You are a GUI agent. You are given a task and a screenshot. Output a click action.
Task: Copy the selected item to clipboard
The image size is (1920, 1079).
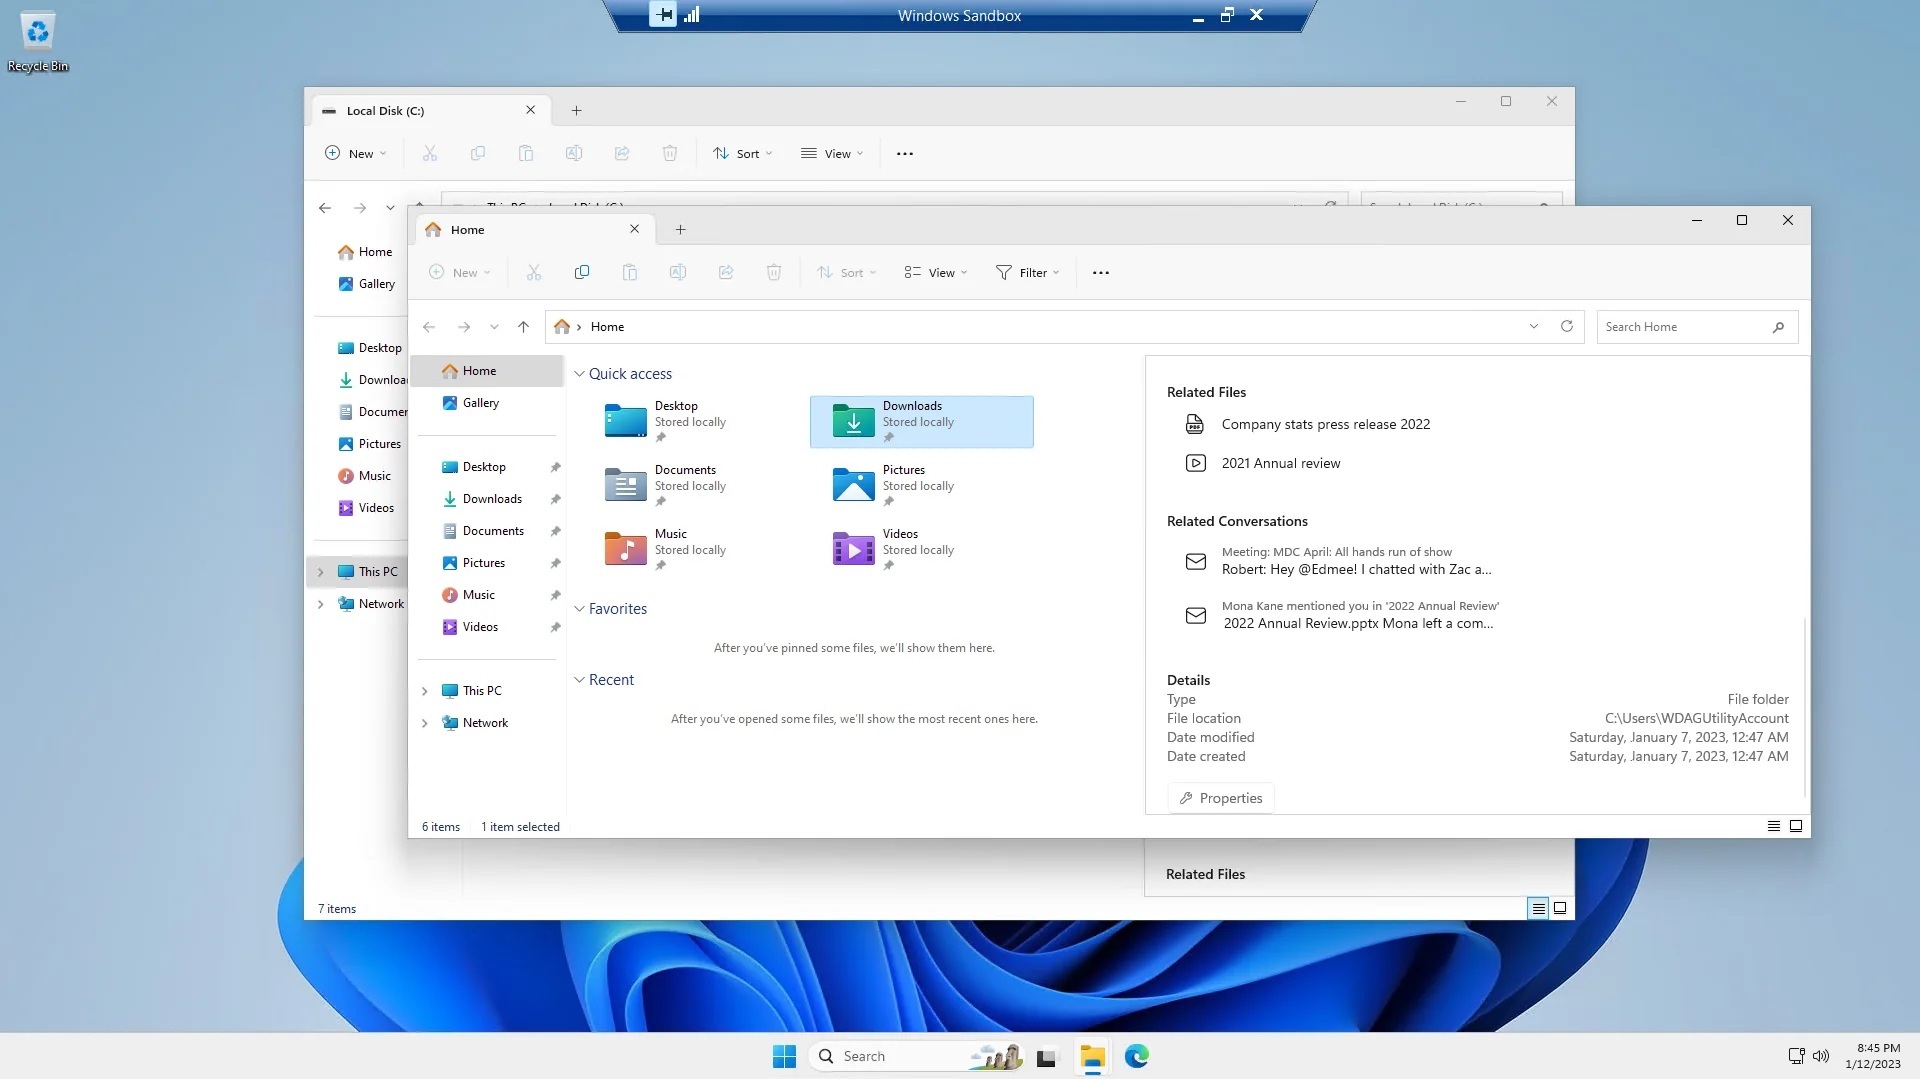[582, 272]
